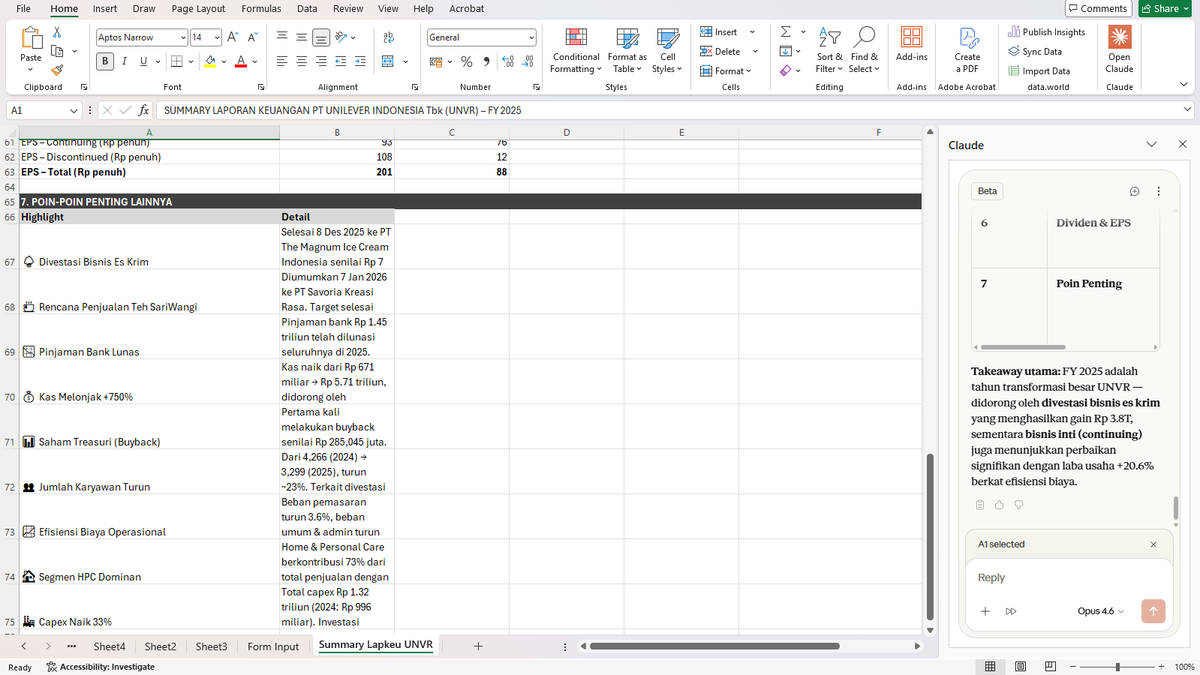Switch to the Sheet4 tab
1200x675 pixels.
tap(109, 647)
